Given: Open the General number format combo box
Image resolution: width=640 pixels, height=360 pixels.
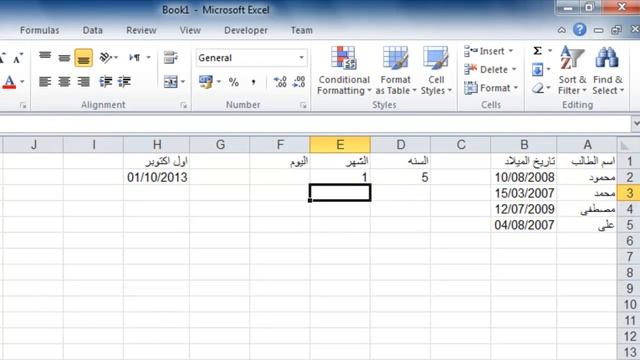Looking at the screenshot, I should [x=251, y=58].
